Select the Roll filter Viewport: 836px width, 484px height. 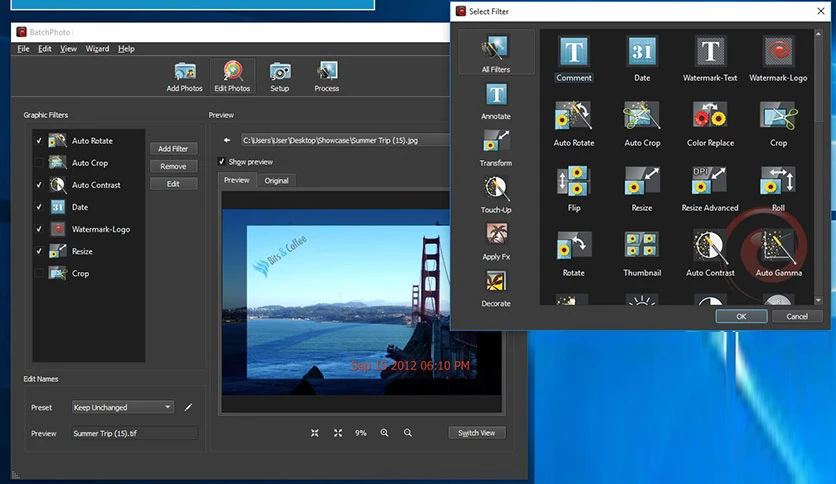778,189
